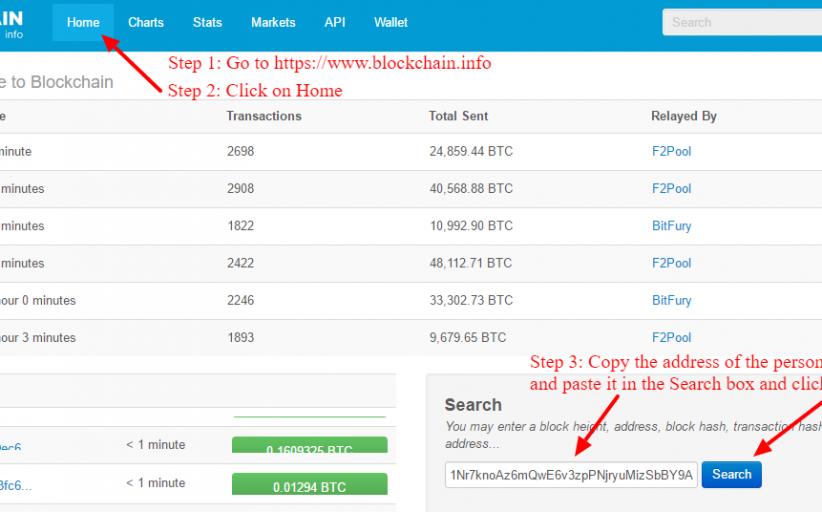Open F2Pool link for the 2908-transaction block
822x512 pixels.
coord(671,189)
